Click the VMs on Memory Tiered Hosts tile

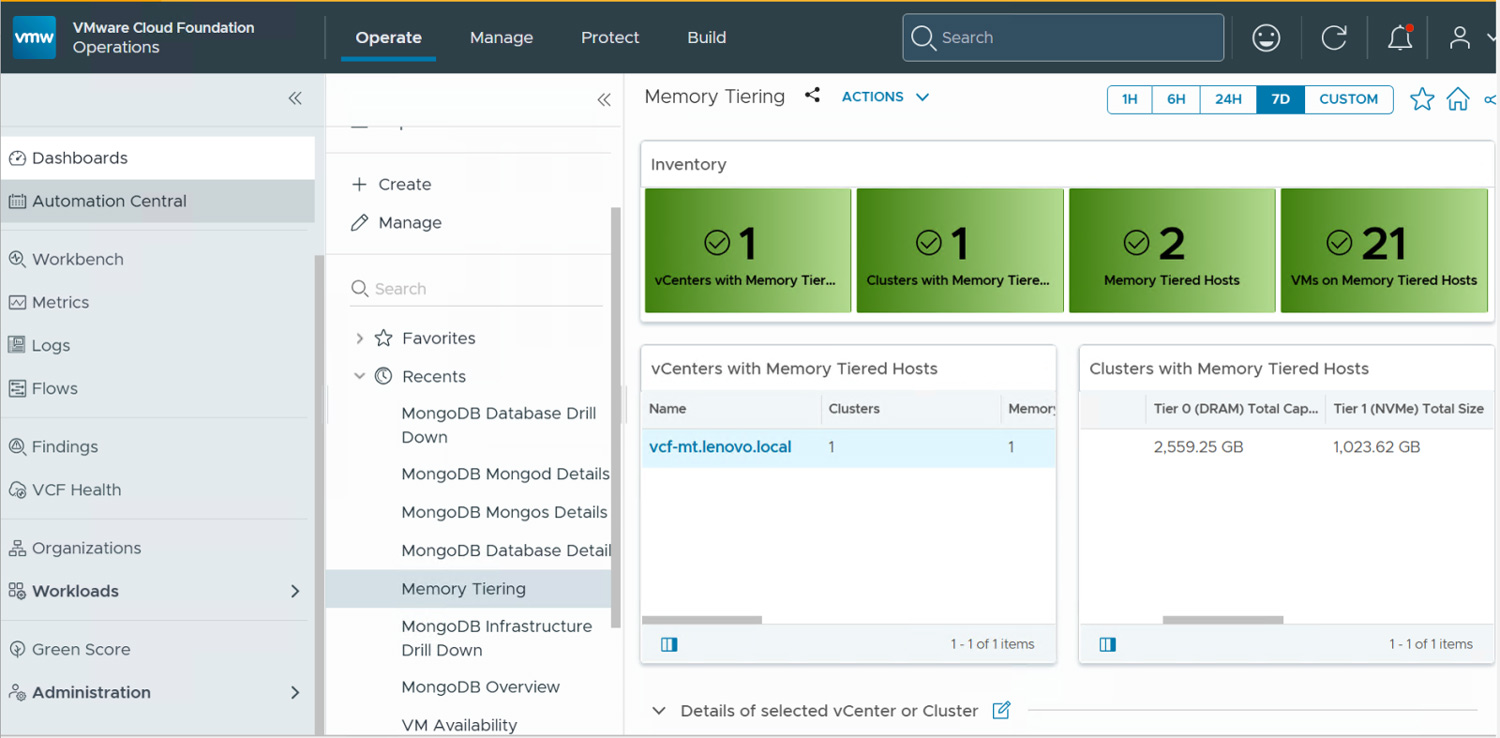(1384, 251)
